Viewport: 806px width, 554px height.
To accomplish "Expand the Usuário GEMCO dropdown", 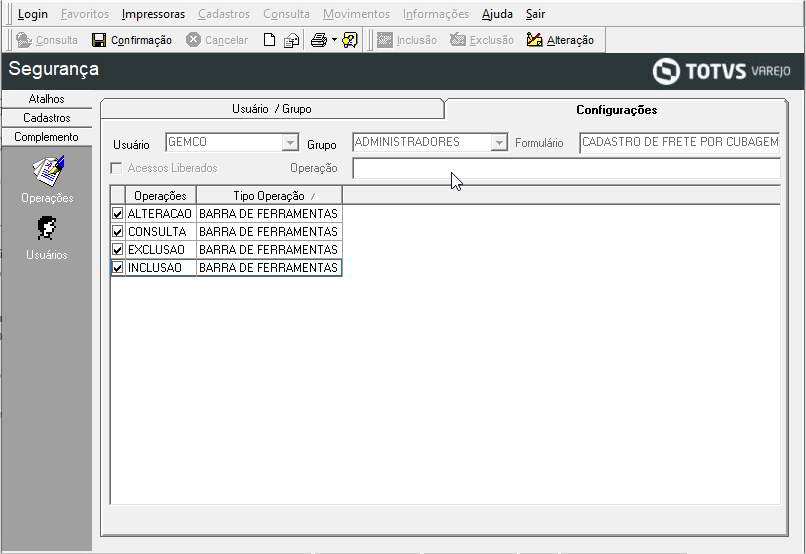I will click(290, 142).
